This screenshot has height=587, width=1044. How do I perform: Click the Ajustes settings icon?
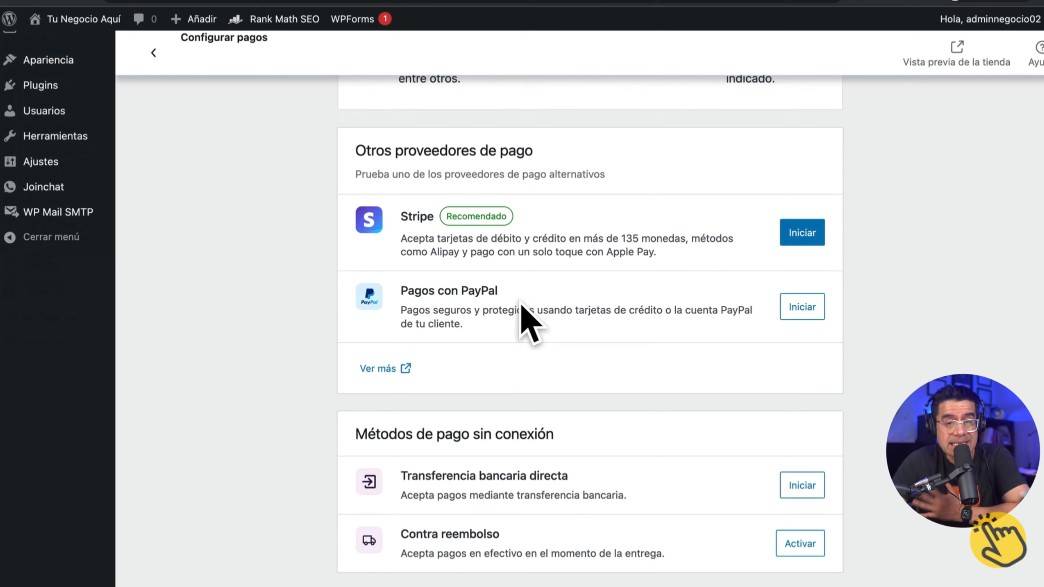10,161
